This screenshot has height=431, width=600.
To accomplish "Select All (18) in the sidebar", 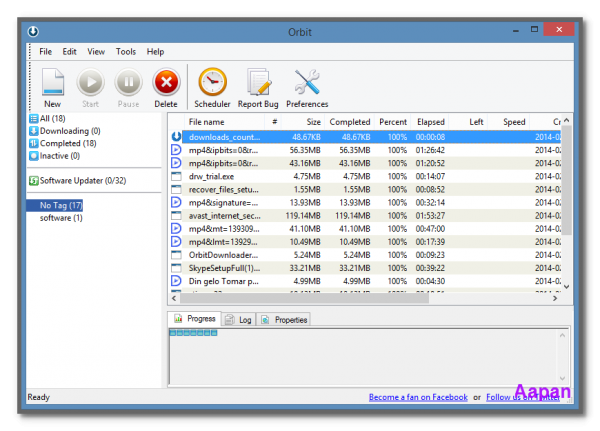I will coord(47,118).
